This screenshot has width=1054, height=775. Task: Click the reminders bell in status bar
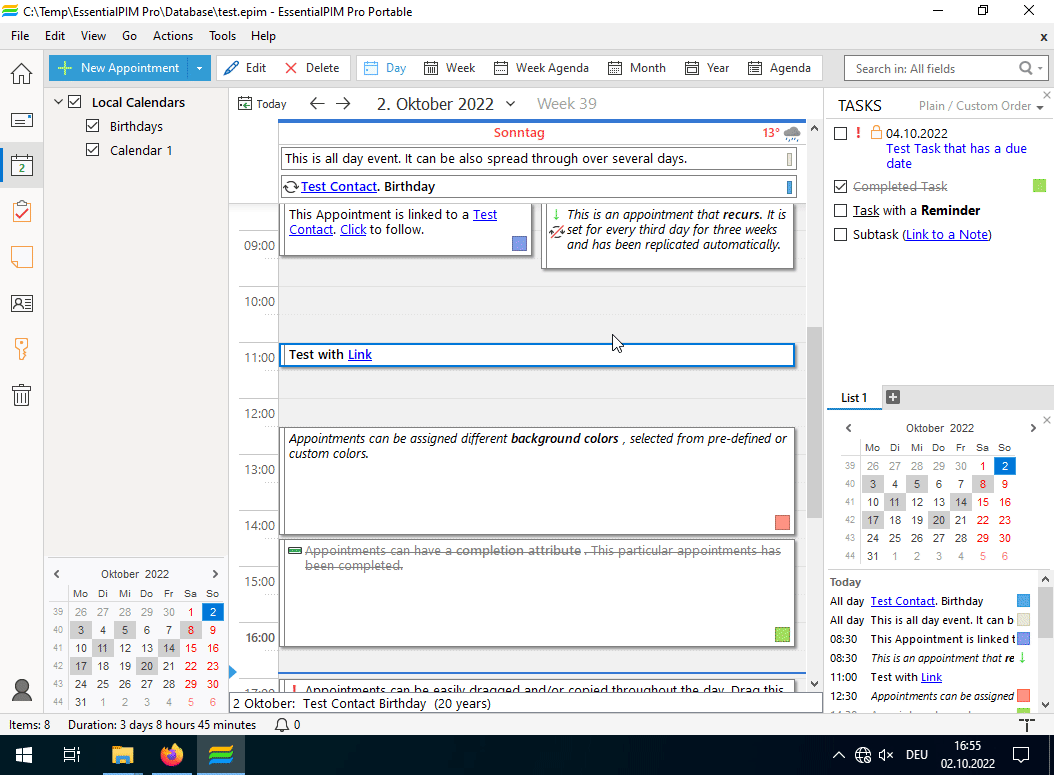click(282, 725)
